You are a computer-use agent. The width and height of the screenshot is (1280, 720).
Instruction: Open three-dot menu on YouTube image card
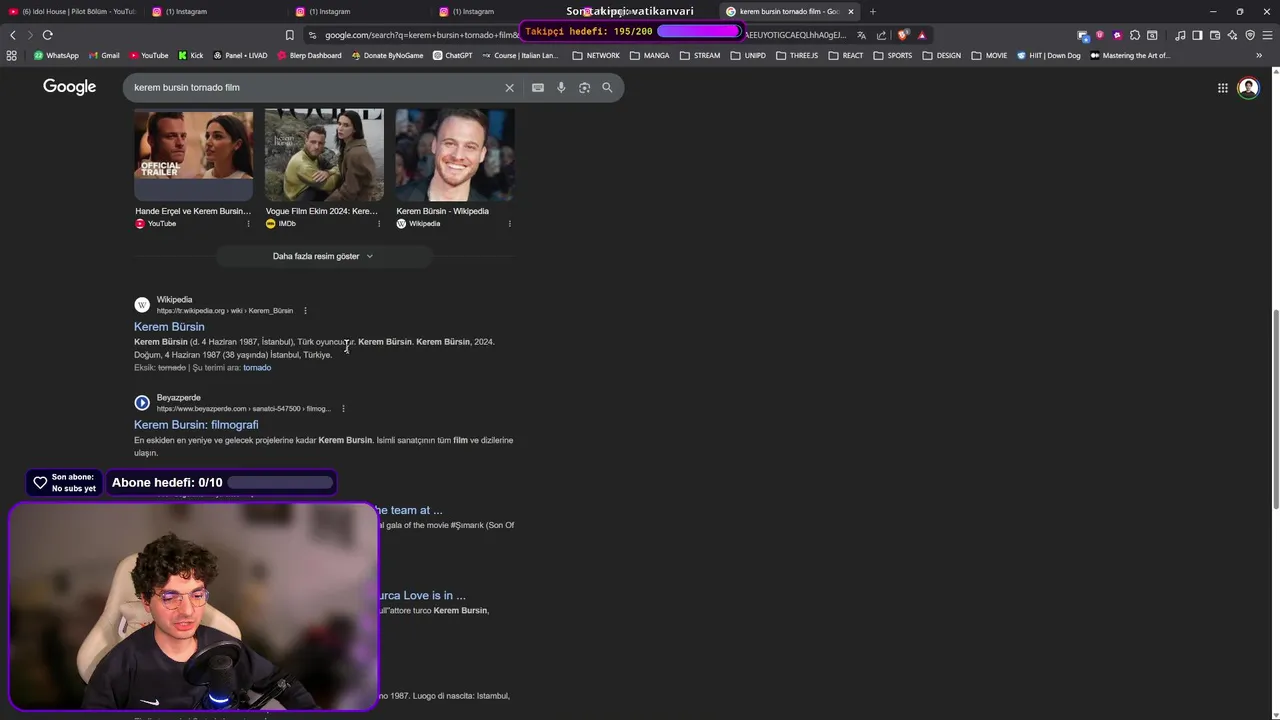pos(248,224)
